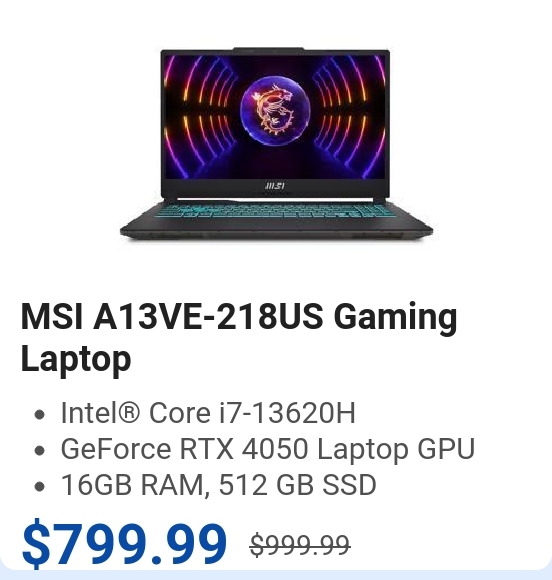Open MSI A13VE-218US Gaming Laptop title link
Viewport: 552px width, 580px height.
[239, 337]
